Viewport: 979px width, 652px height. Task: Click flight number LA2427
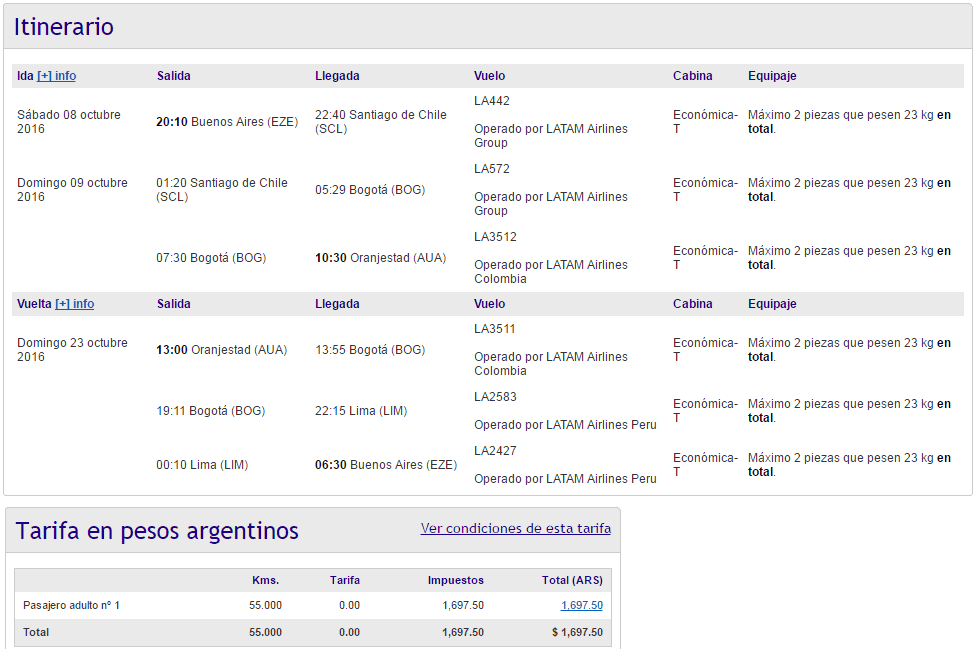(x=496, y=451)
